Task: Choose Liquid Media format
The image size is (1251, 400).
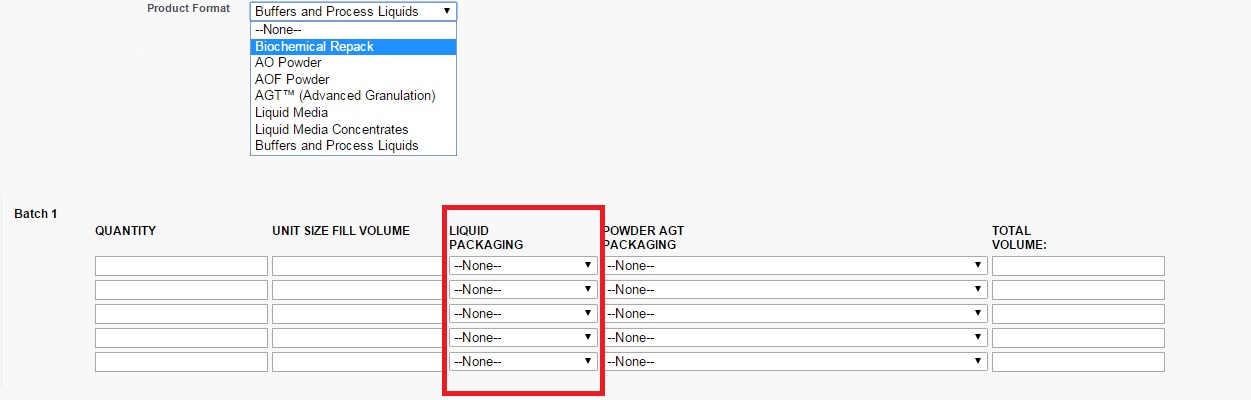Action: [353, 112]
